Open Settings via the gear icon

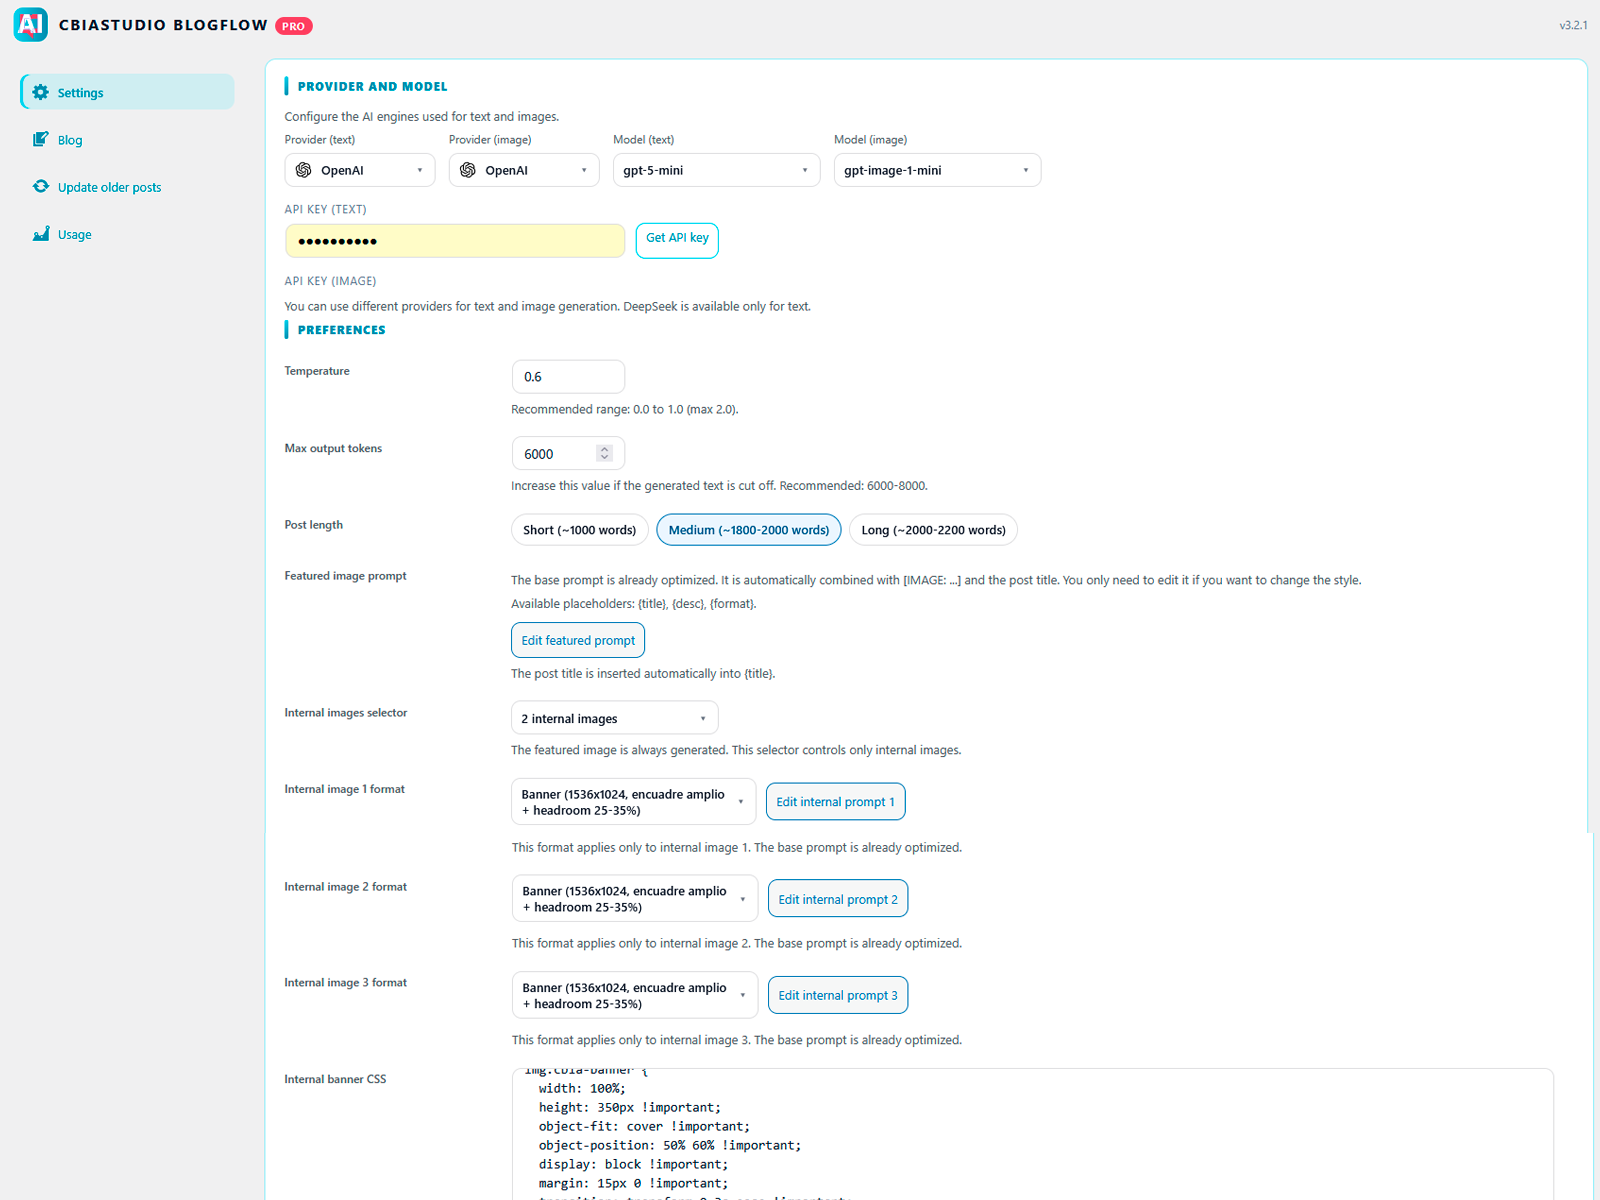(x=40, y=91)
